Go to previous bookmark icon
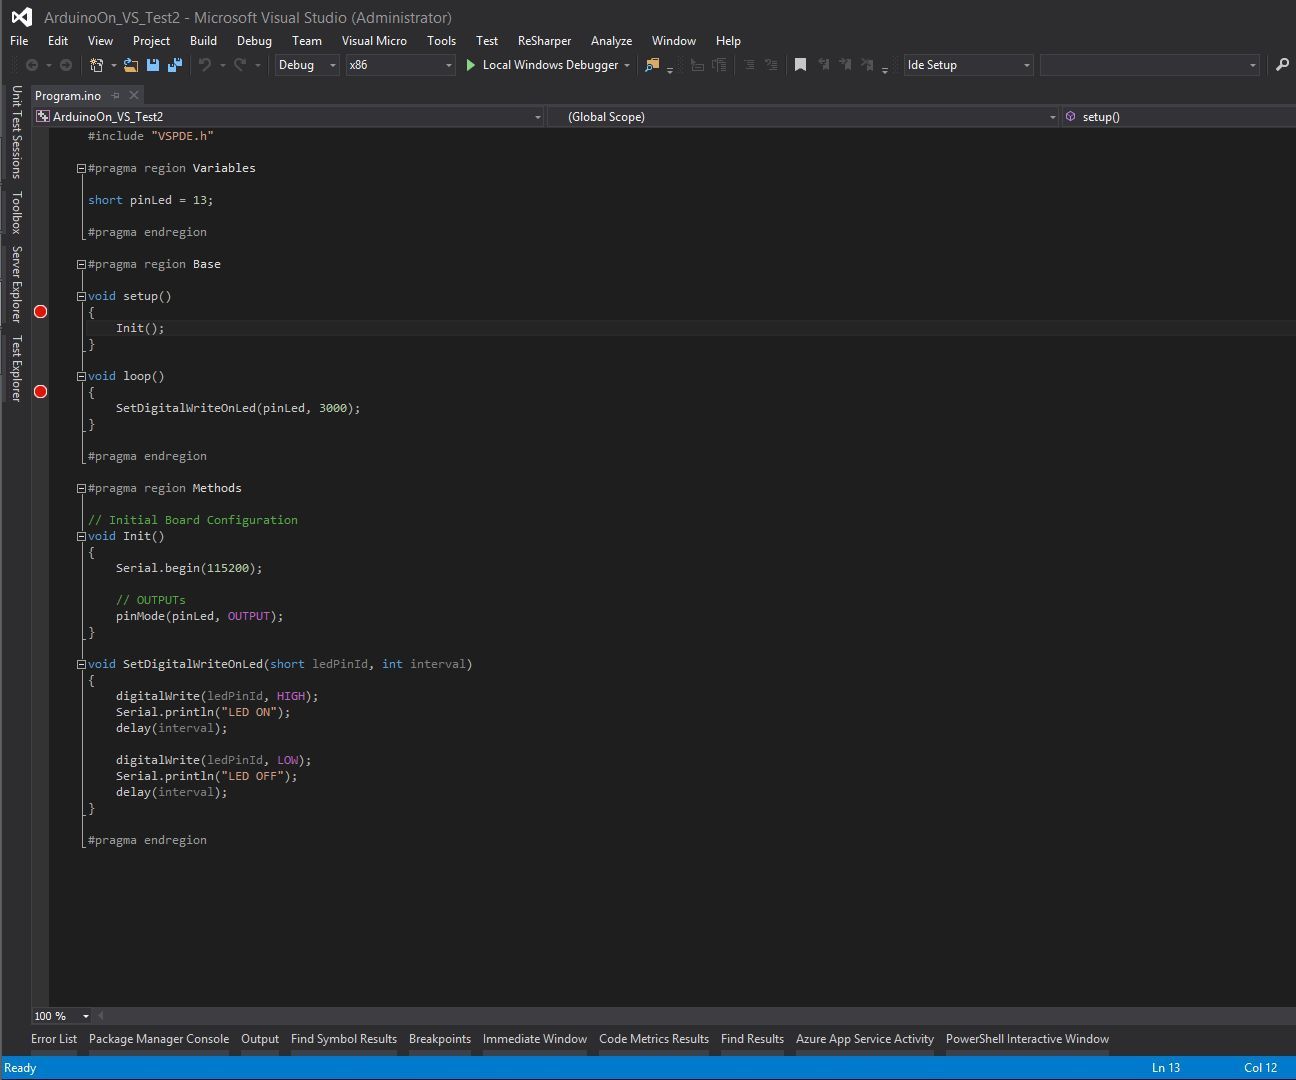 pyautogui.click(x=823, y=65)
